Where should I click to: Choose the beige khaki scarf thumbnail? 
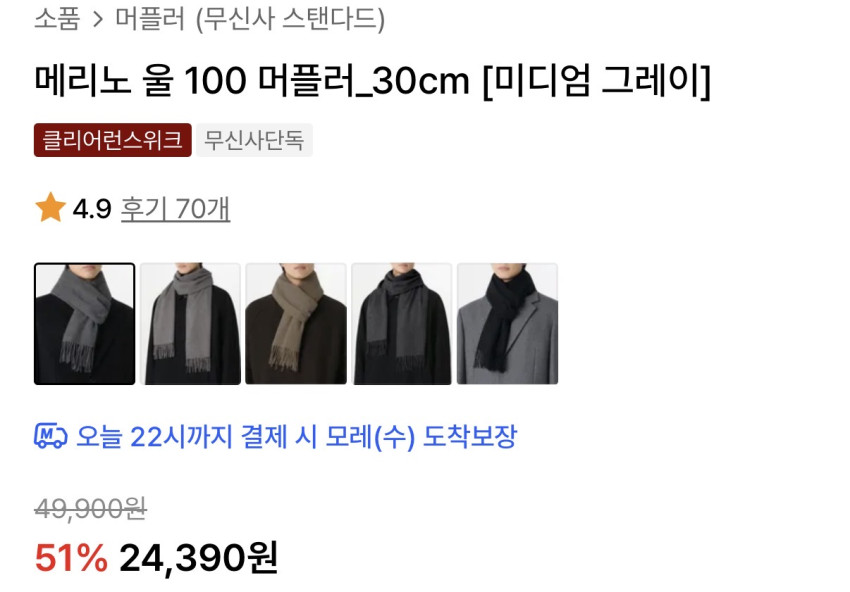coord(296,324)
